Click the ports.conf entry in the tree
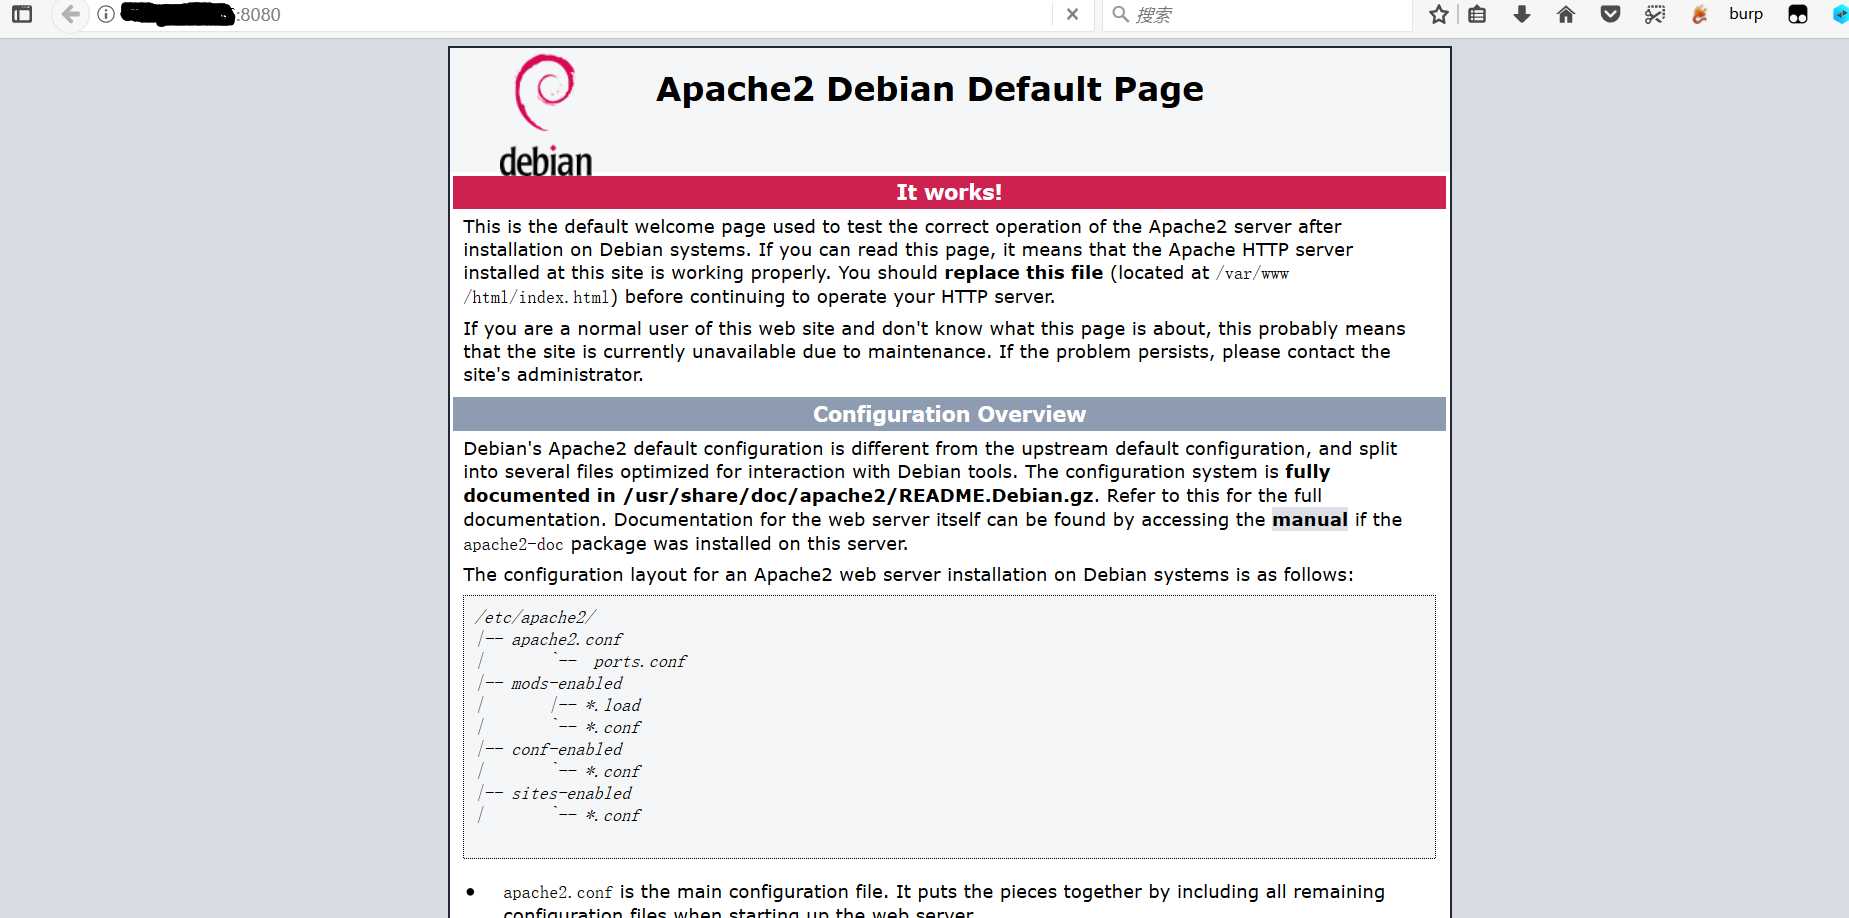The height and width of the screenshot is (918, 1849). pos(640,662)
